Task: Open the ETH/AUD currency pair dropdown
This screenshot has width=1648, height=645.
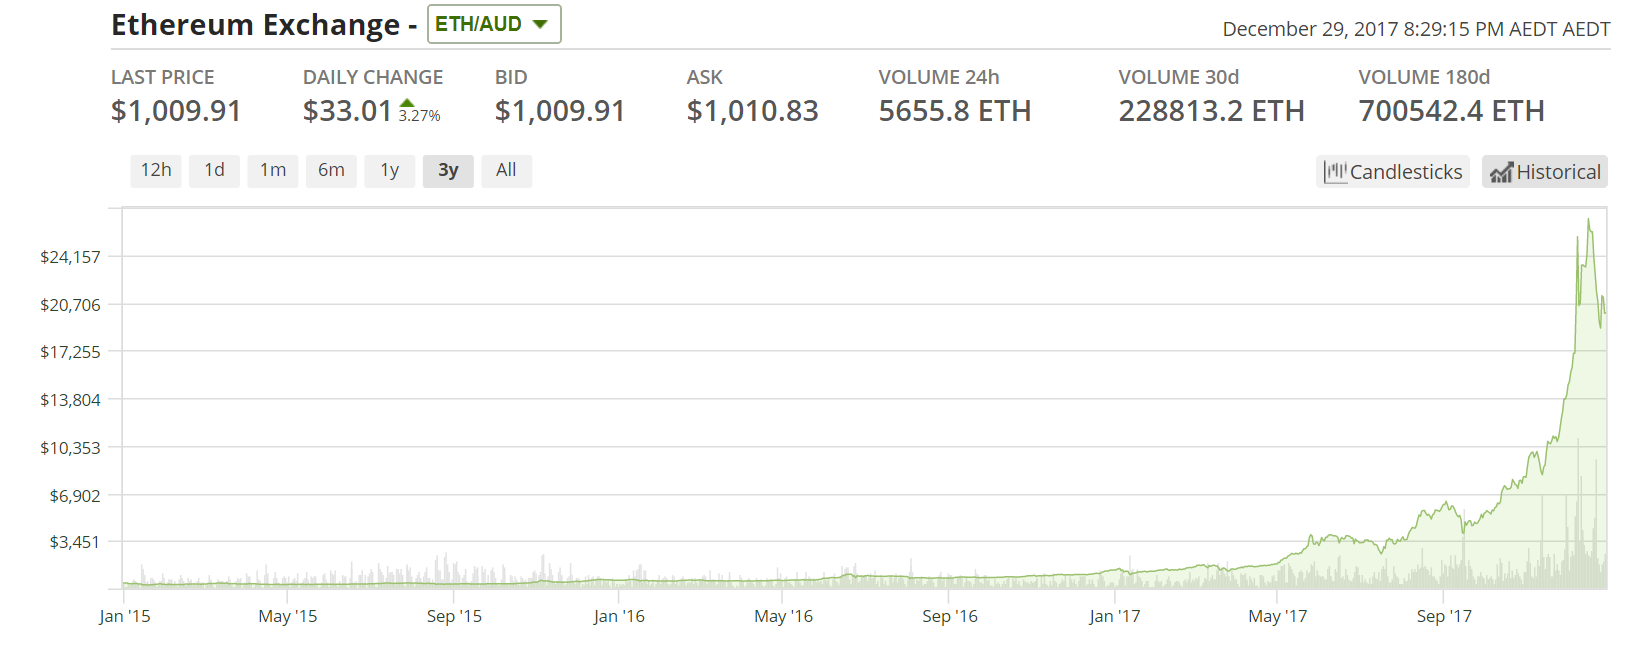Action: [x=494, y=24]
